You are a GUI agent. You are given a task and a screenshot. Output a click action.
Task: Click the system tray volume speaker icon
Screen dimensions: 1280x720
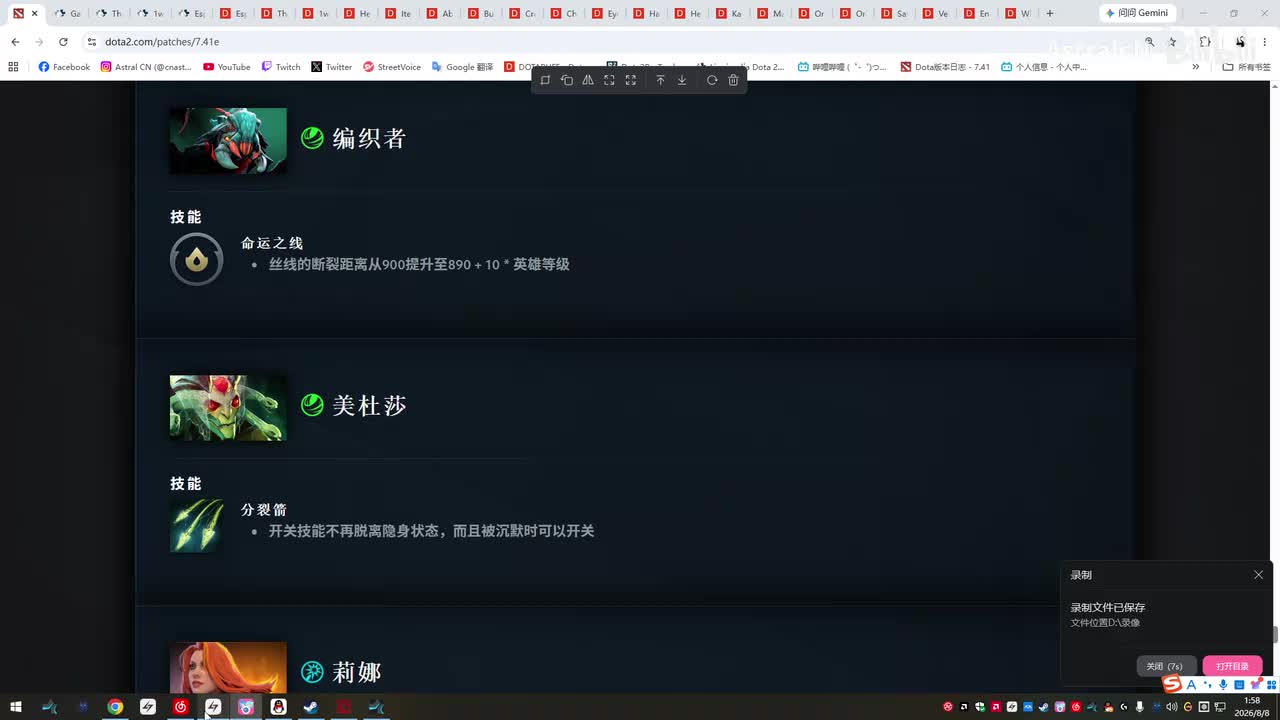tap(1171, 707)
